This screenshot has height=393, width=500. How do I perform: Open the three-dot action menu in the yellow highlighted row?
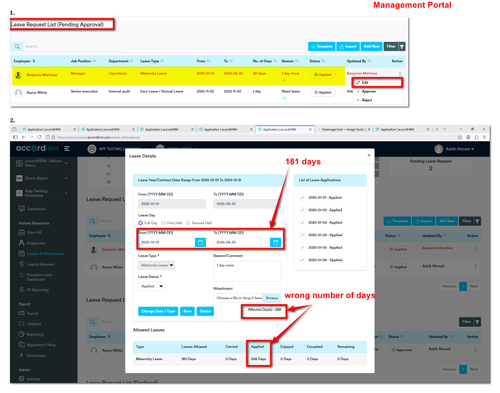click(x=400, y=74)
